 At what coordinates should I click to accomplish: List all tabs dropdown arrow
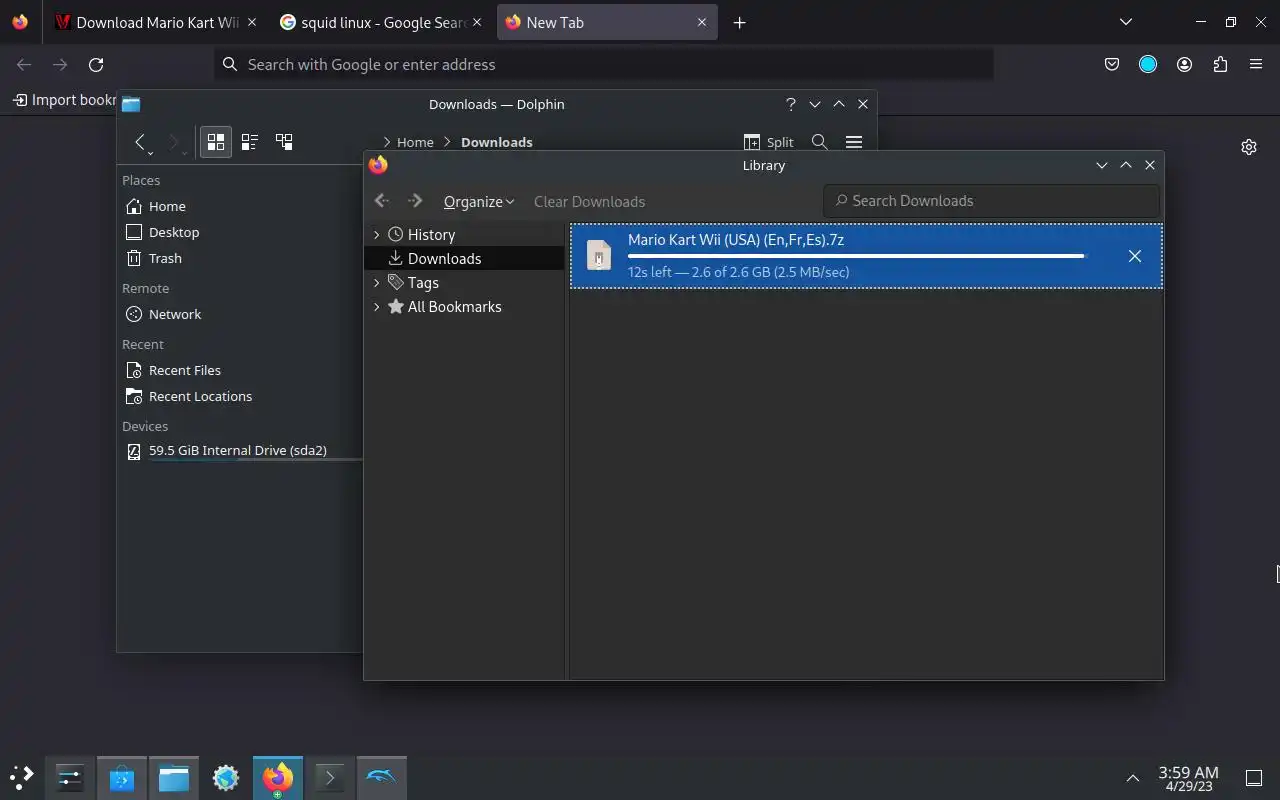coord(1125,22)
